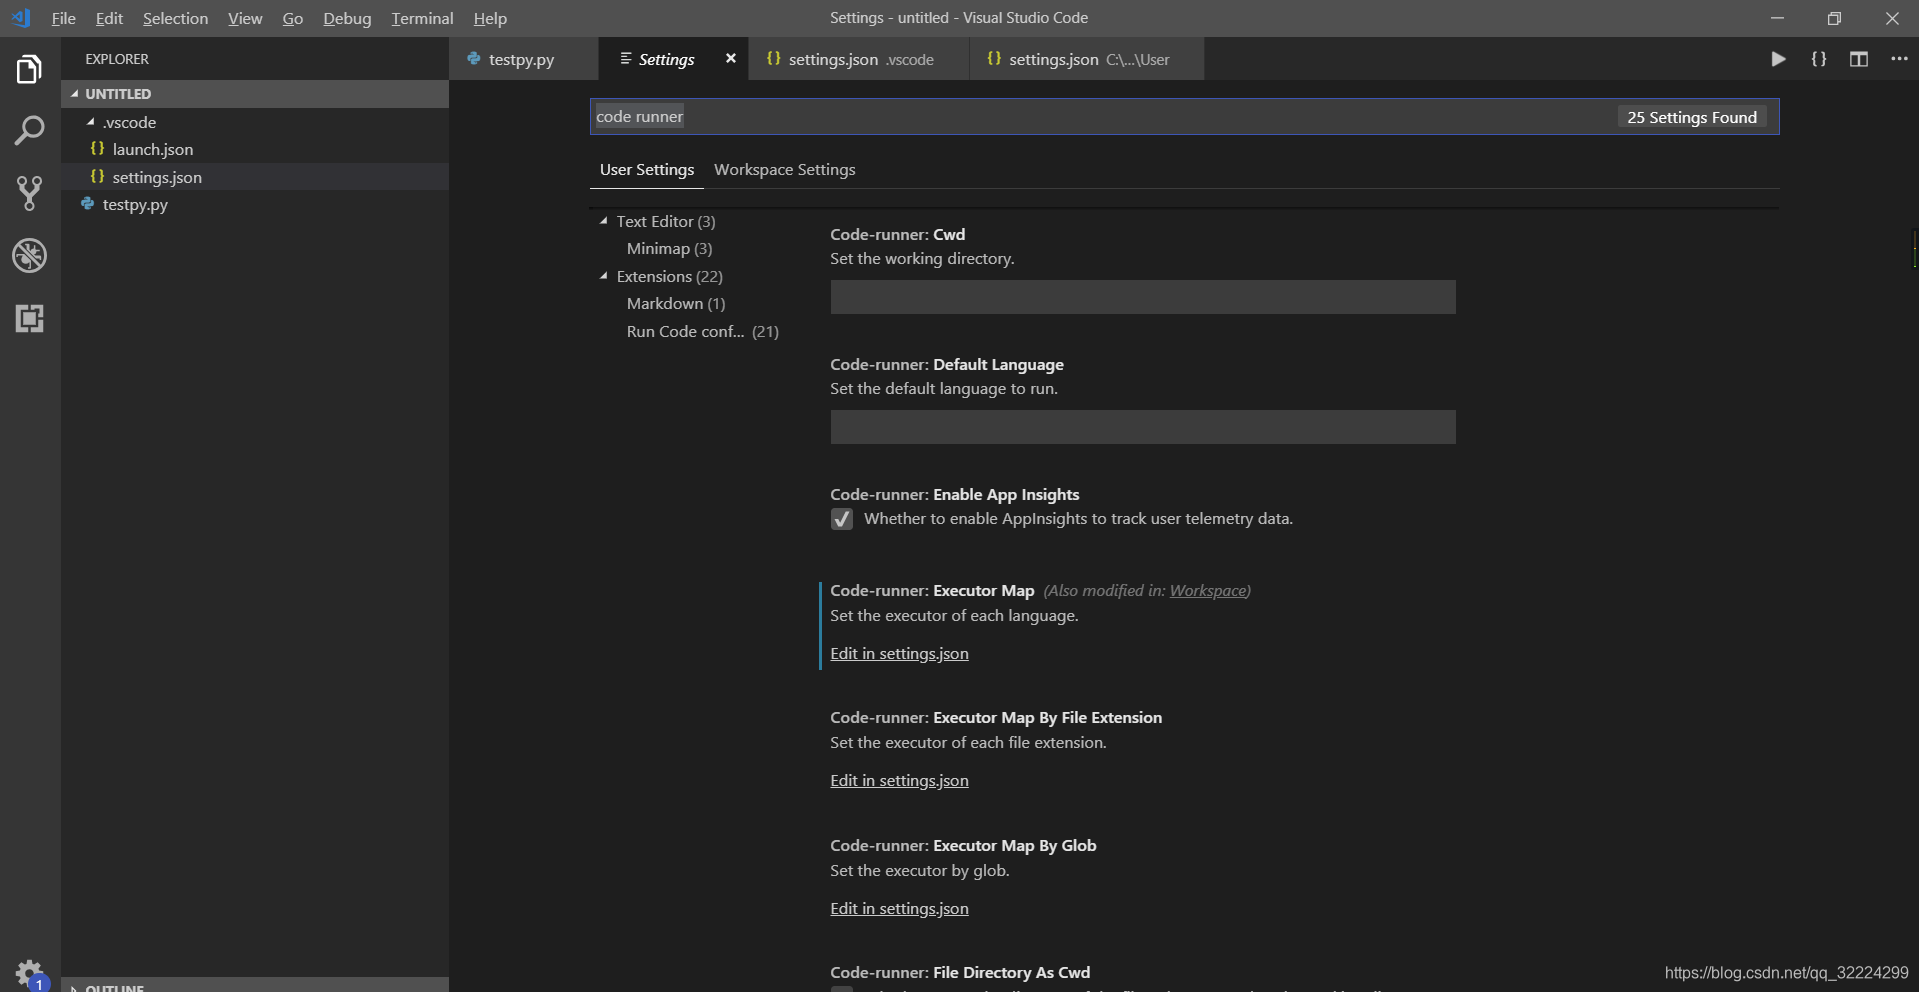The image size is (1919, 992).
Task: Switch to the Workspace Settings tab
Action: [x=784, y=169]
